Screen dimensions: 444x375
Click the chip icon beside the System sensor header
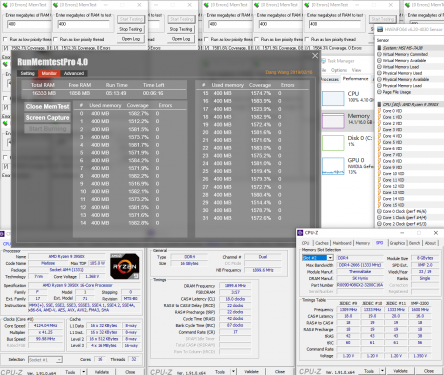click(379, 48)
